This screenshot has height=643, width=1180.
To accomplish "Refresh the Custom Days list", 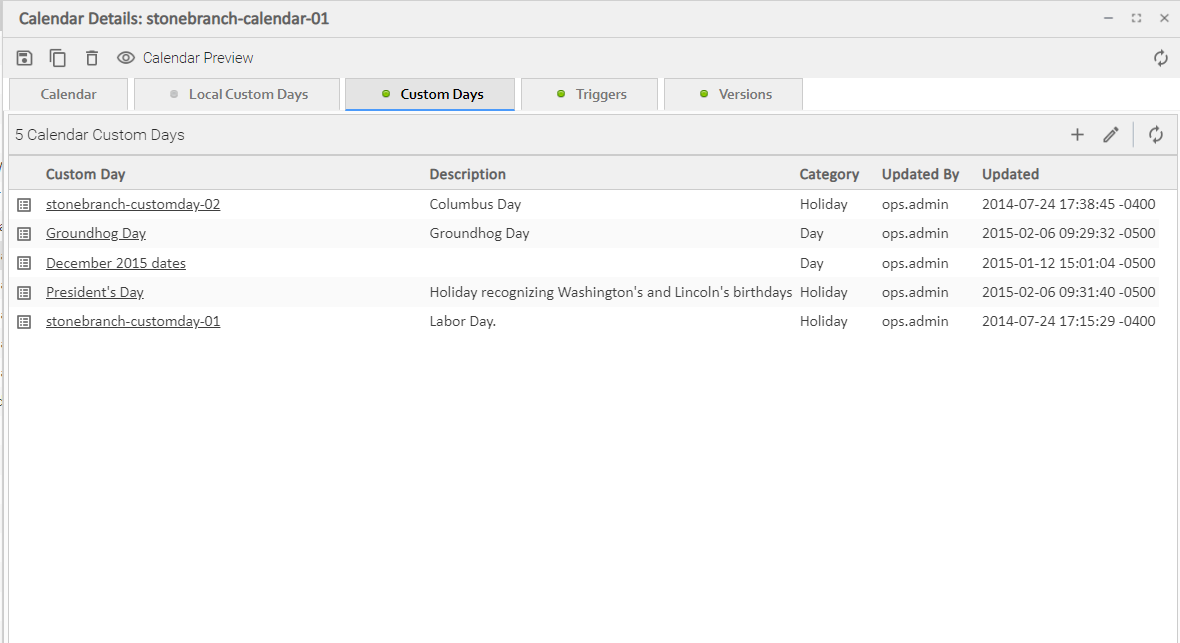I will pos(1156,135).
